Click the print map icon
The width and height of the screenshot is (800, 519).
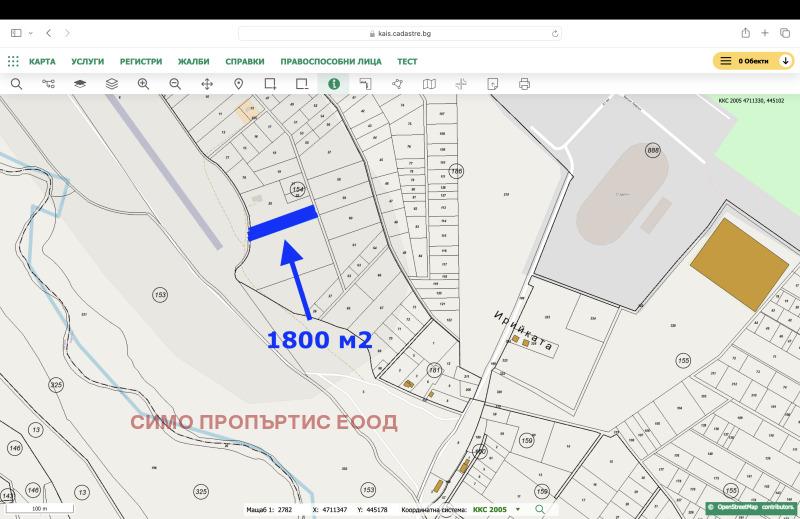[x=524, y=84]
